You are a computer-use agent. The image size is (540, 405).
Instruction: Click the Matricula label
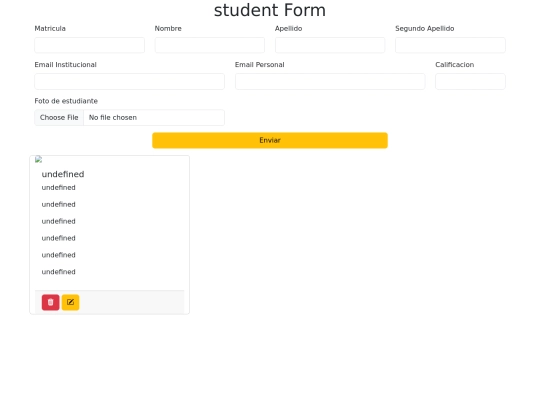coord(50,29)
